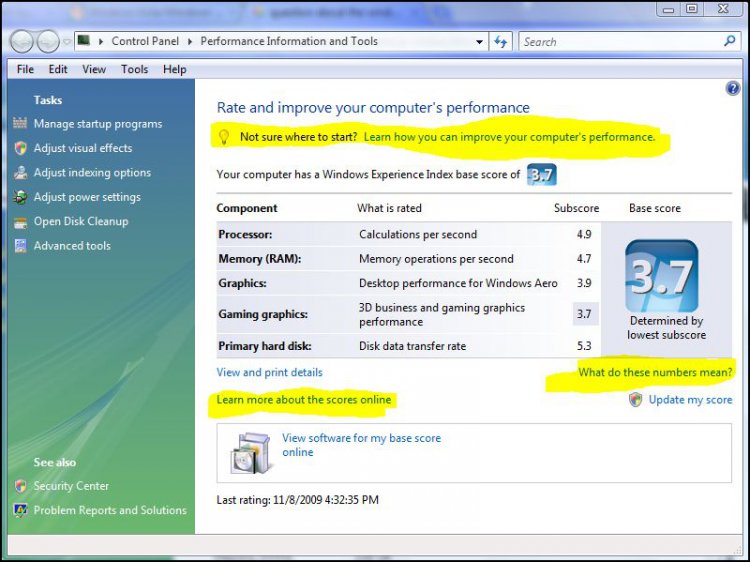Click the Adjust indexing options icon
This screenshot has height=562, width=750.
21,172
